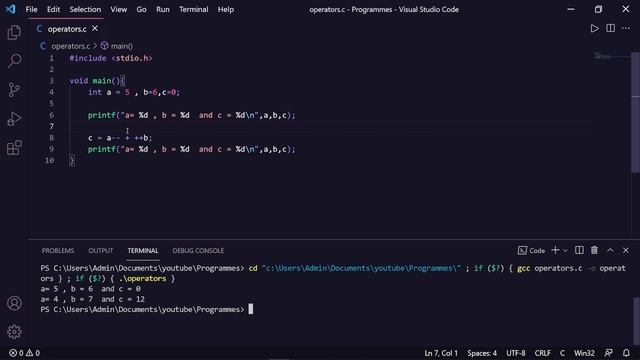Click terminal output a= 5 , b = 6
Viewport: 640px width, 360px height.
90,289
